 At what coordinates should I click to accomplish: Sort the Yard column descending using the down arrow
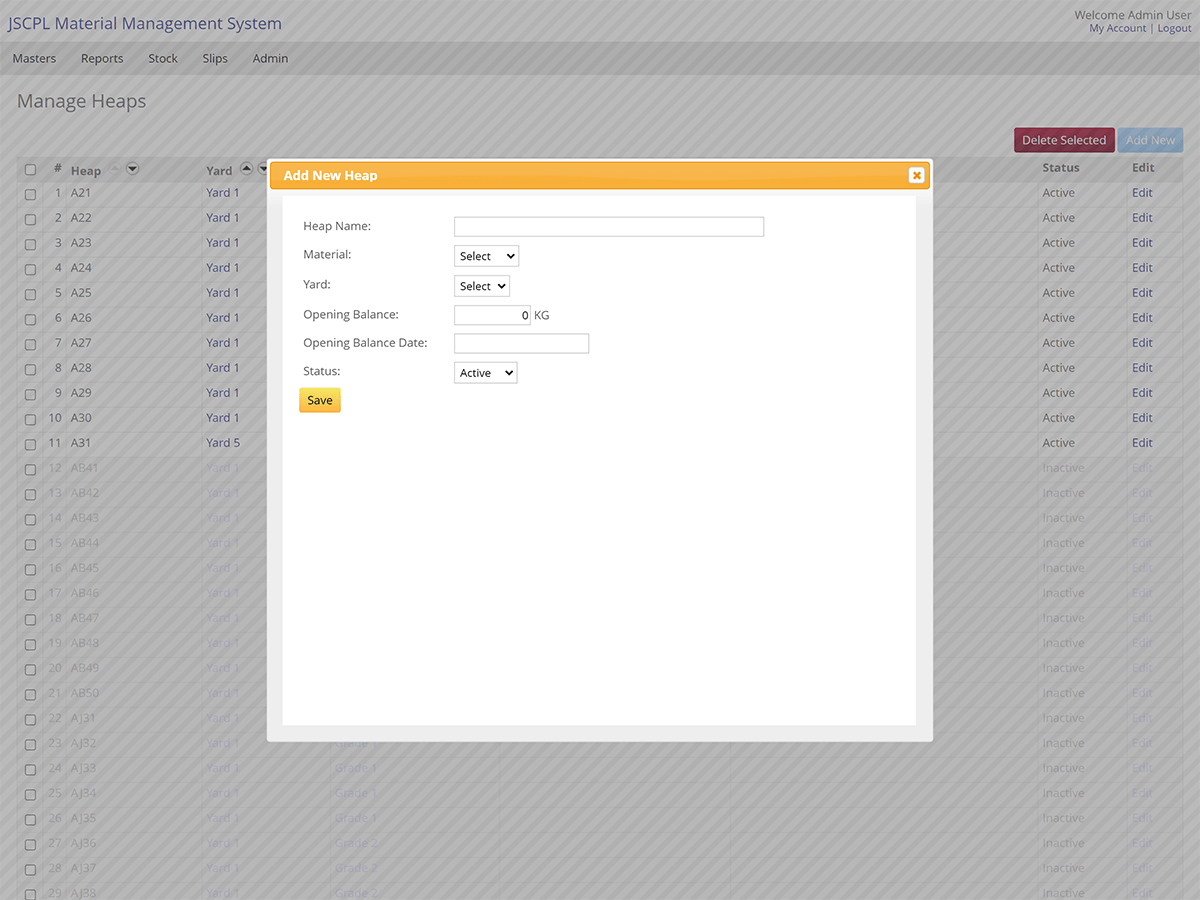(262, 168)
